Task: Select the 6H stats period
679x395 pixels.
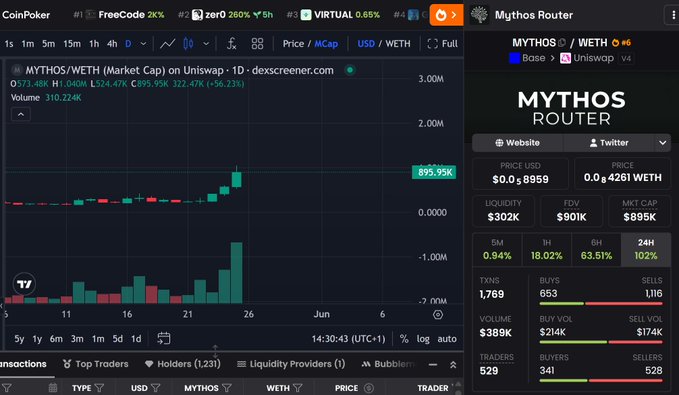Action: pos(596,249)
